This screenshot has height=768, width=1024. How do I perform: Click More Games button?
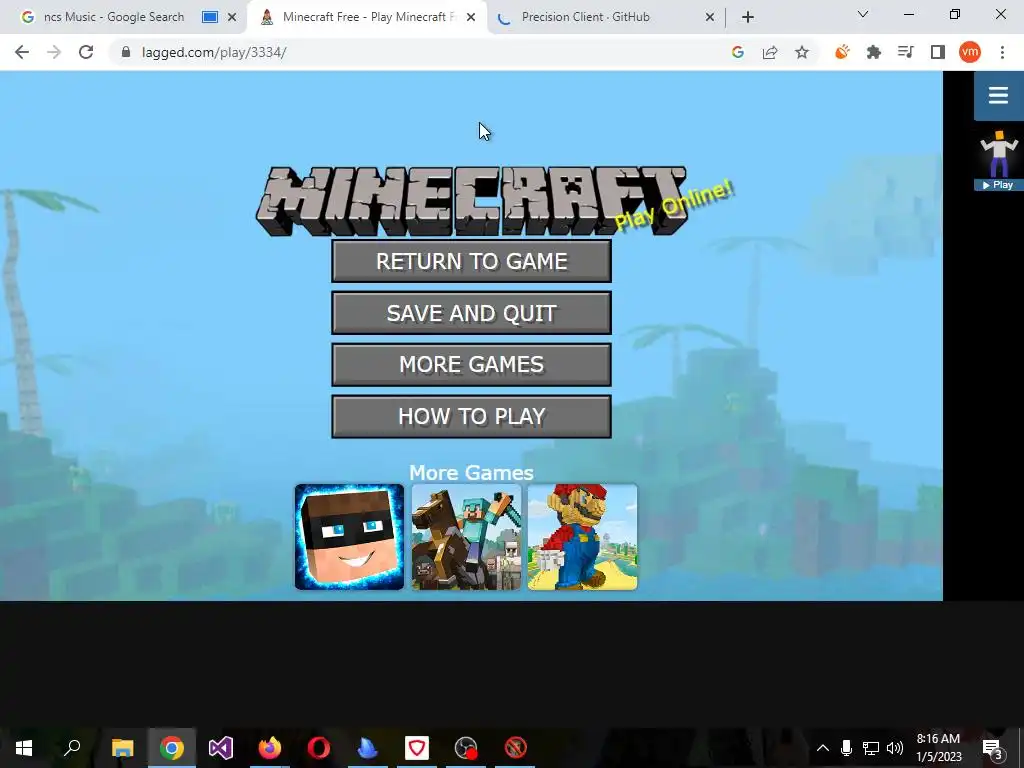pyautogui.click(x=472, y=364)
